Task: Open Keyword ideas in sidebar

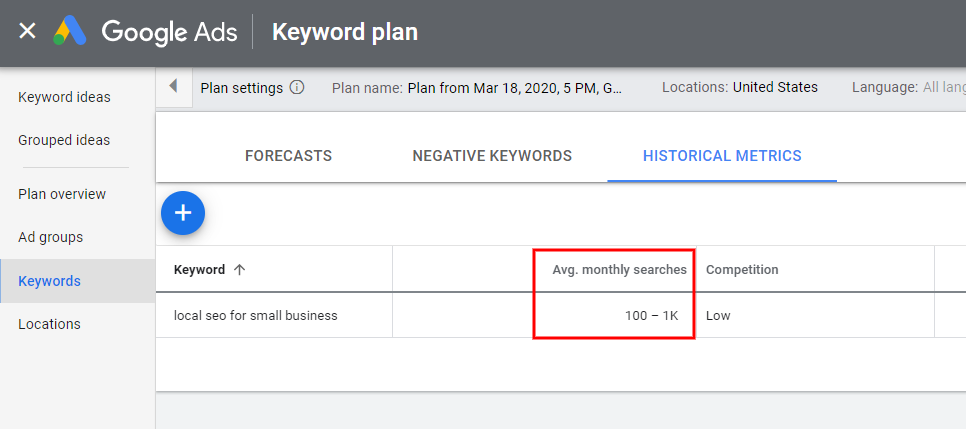Action: tap(64, 97)
